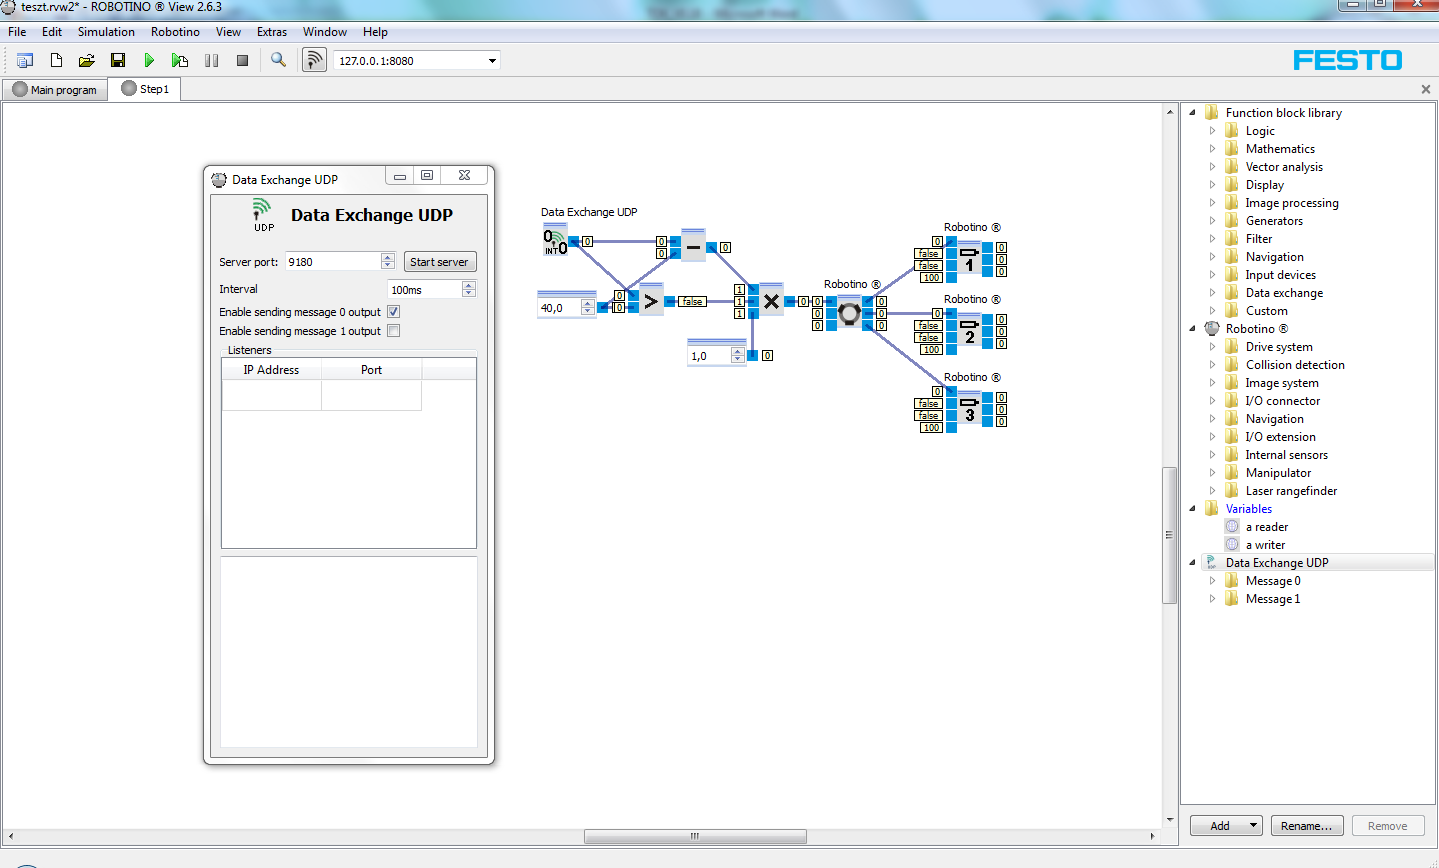The image size is (1439, 868).
Task: Click the Port column header
Action: (371, 370)
